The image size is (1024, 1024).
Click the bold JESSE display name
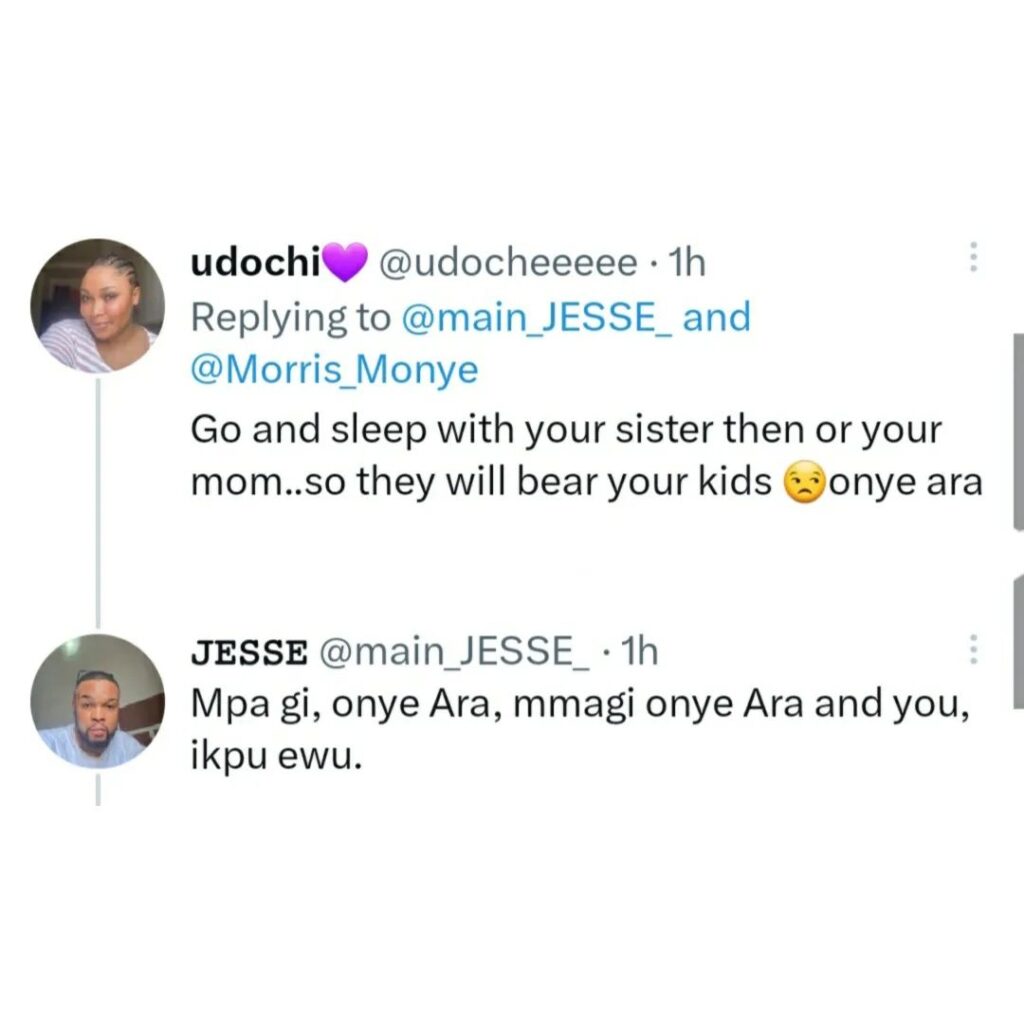(x=249, y=653)
